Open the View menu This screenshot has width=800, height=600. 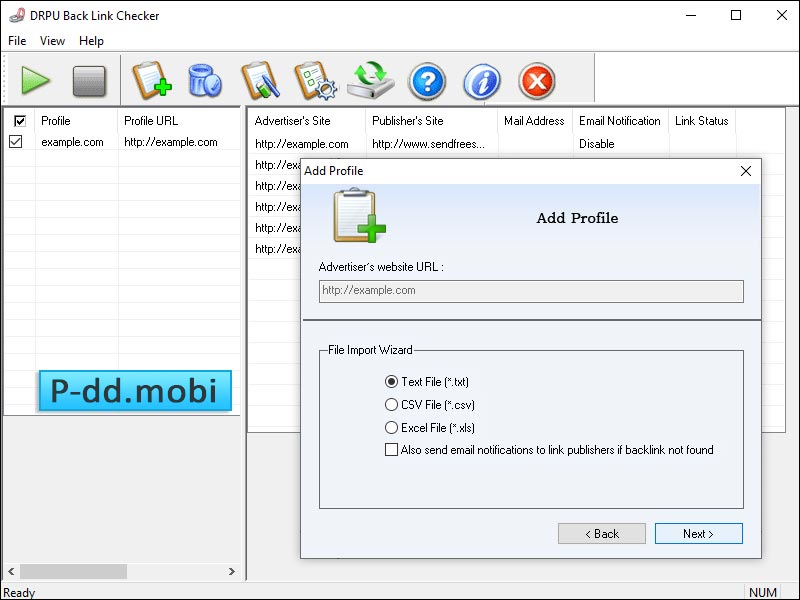tap(52, 41)
